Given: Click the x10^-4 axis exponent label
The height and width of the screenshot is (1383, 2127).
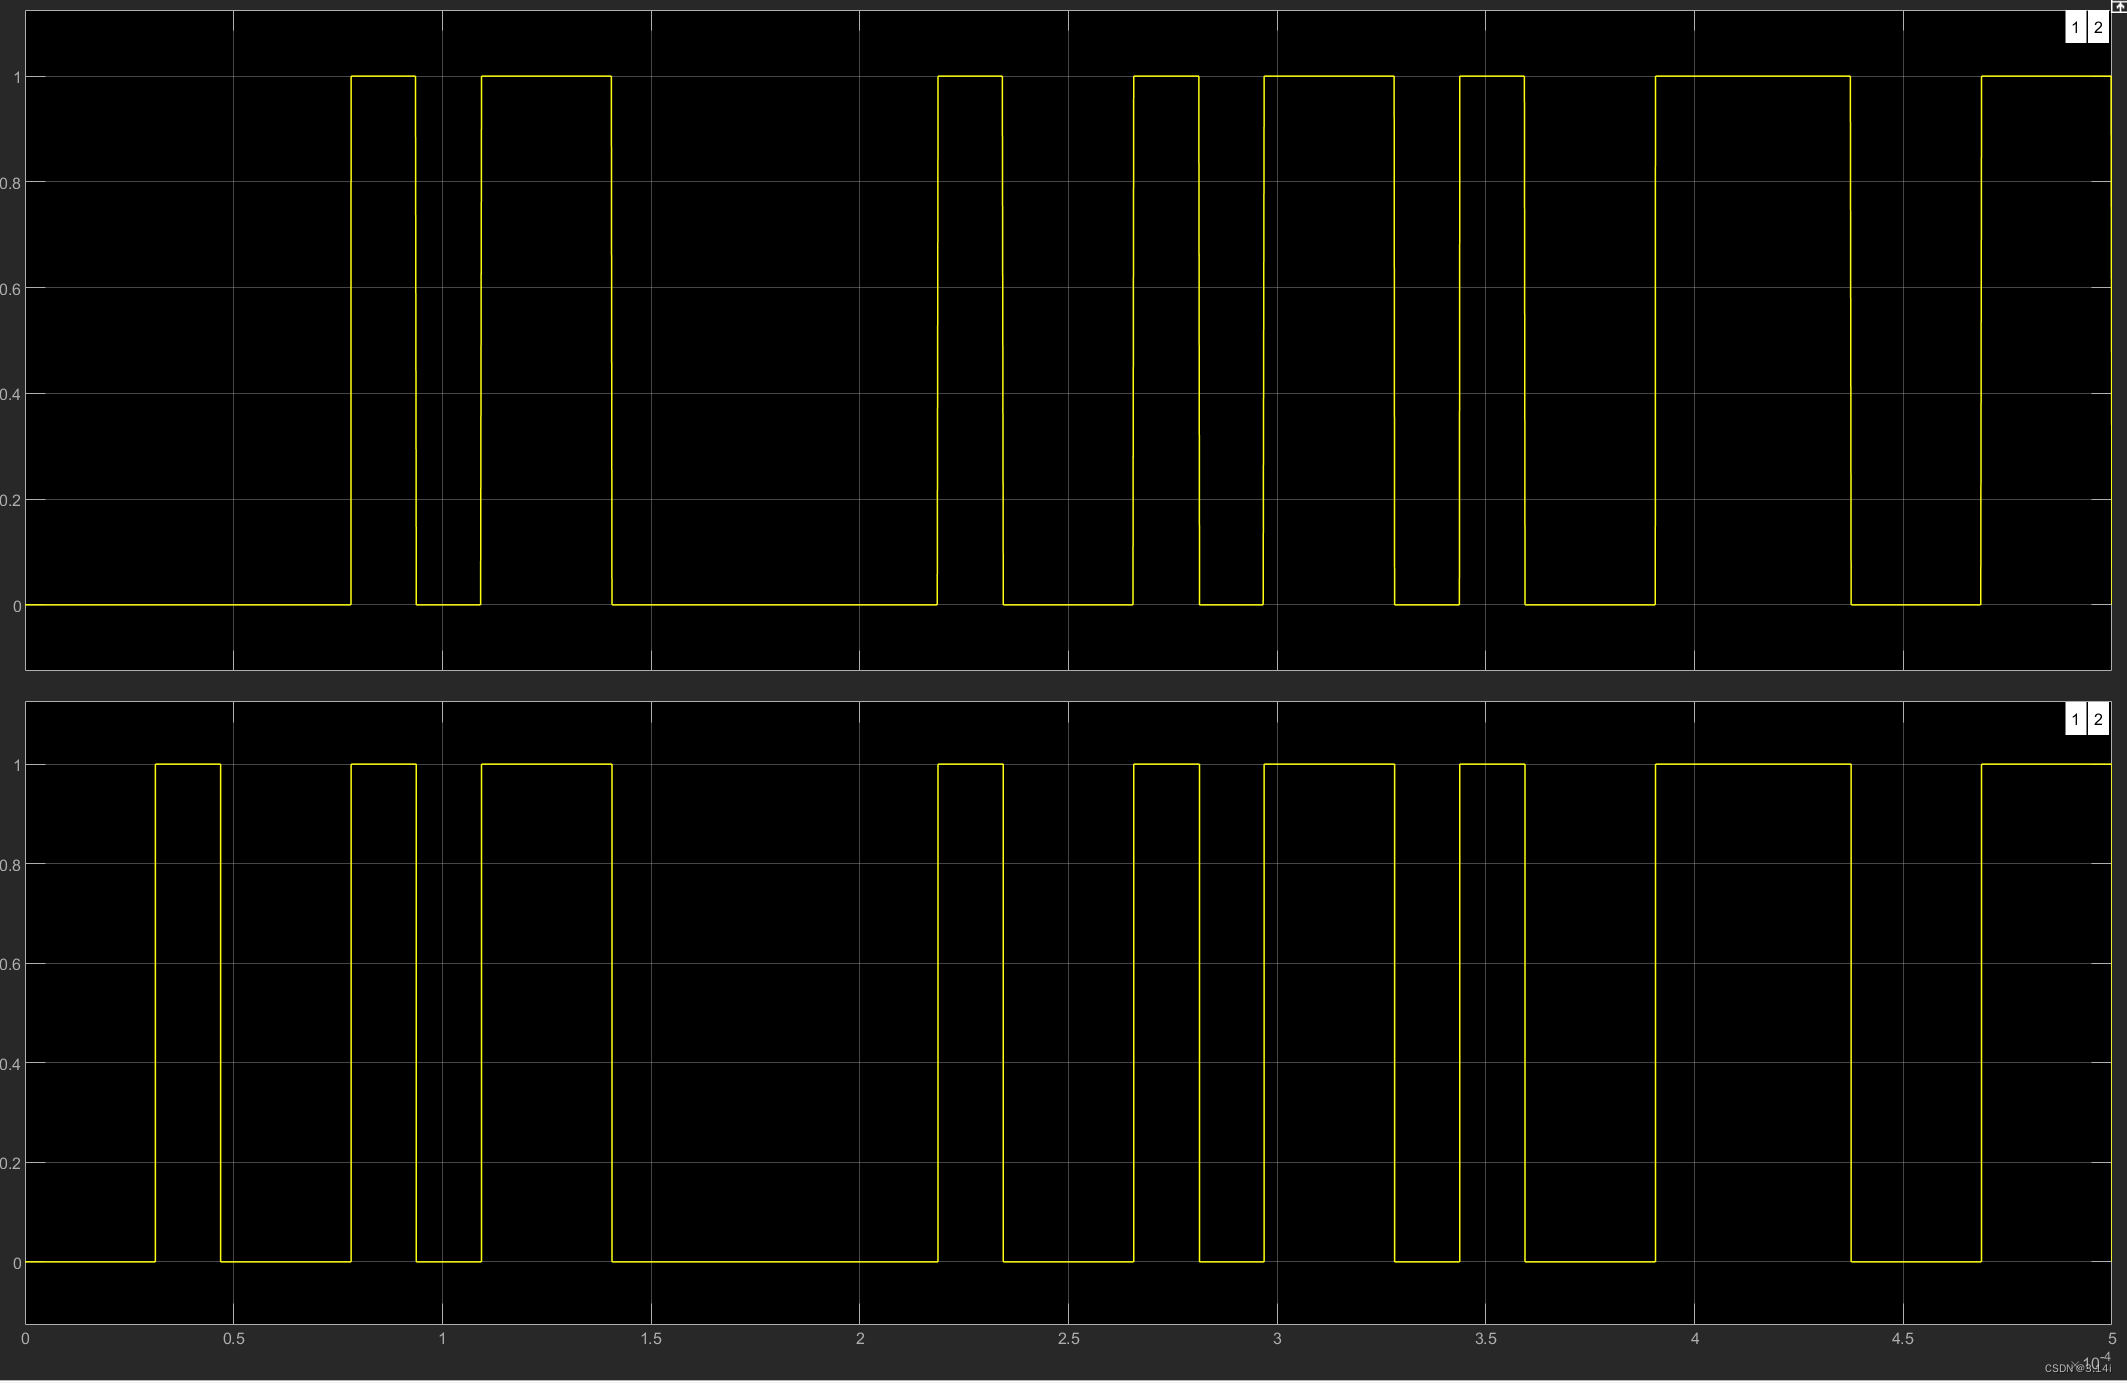Looking at the screenshot, I should pyautogui.click(x=2095, y=1361).
